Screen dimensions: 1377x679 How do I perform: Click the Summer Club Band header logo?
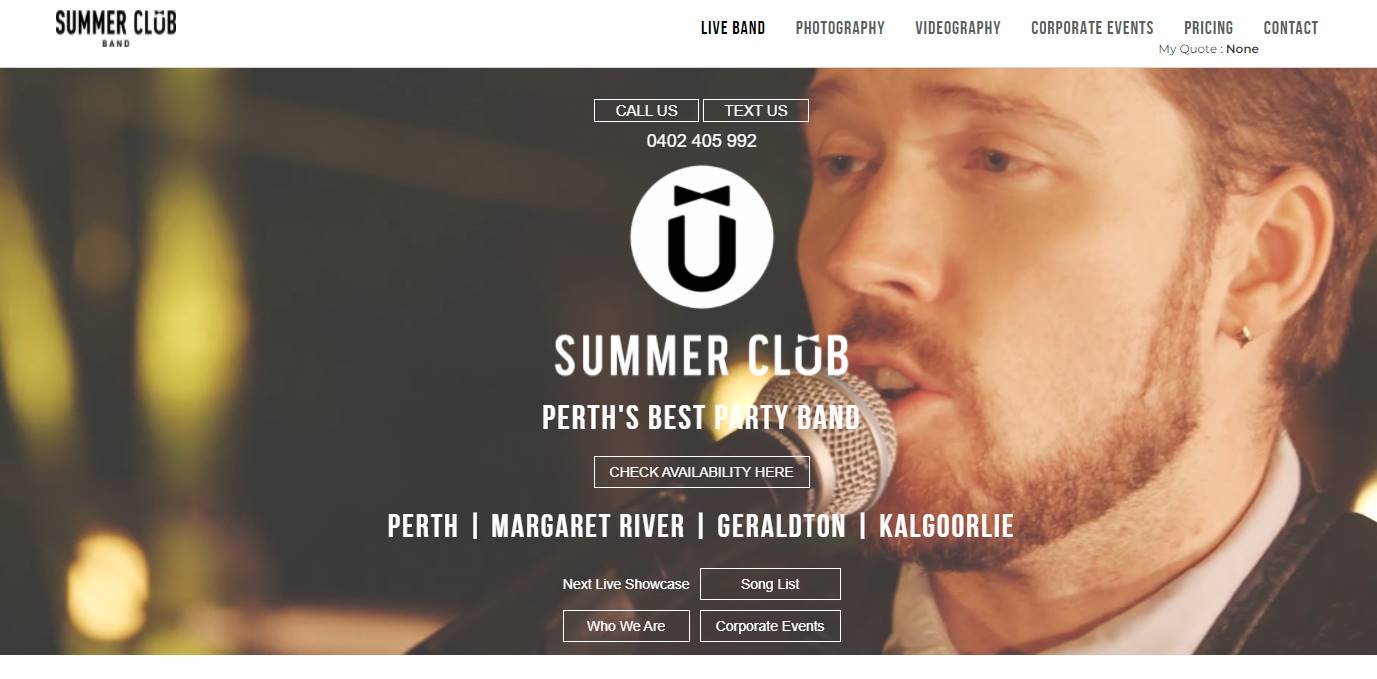pos(116,28)
